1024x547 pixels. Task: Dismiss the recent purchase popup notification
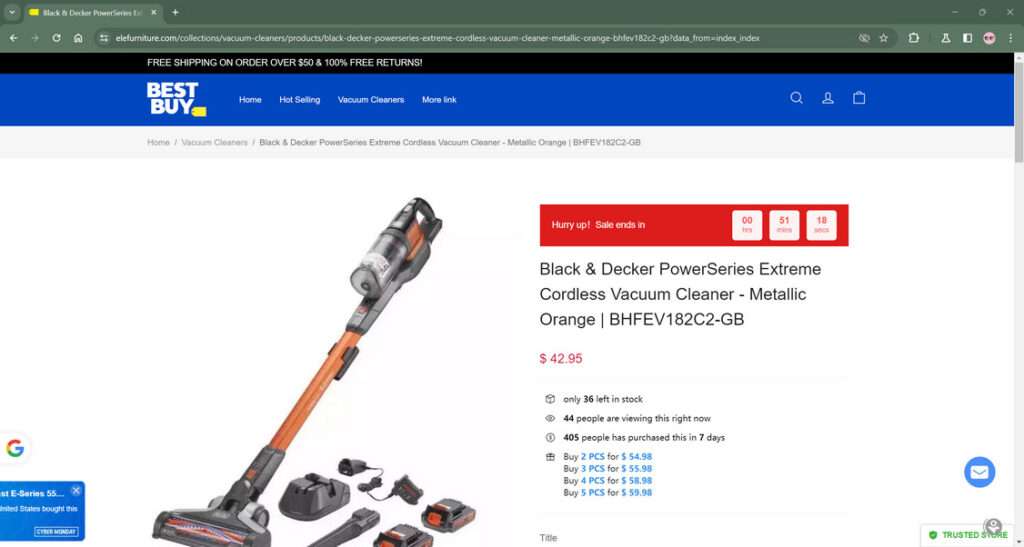76,490
